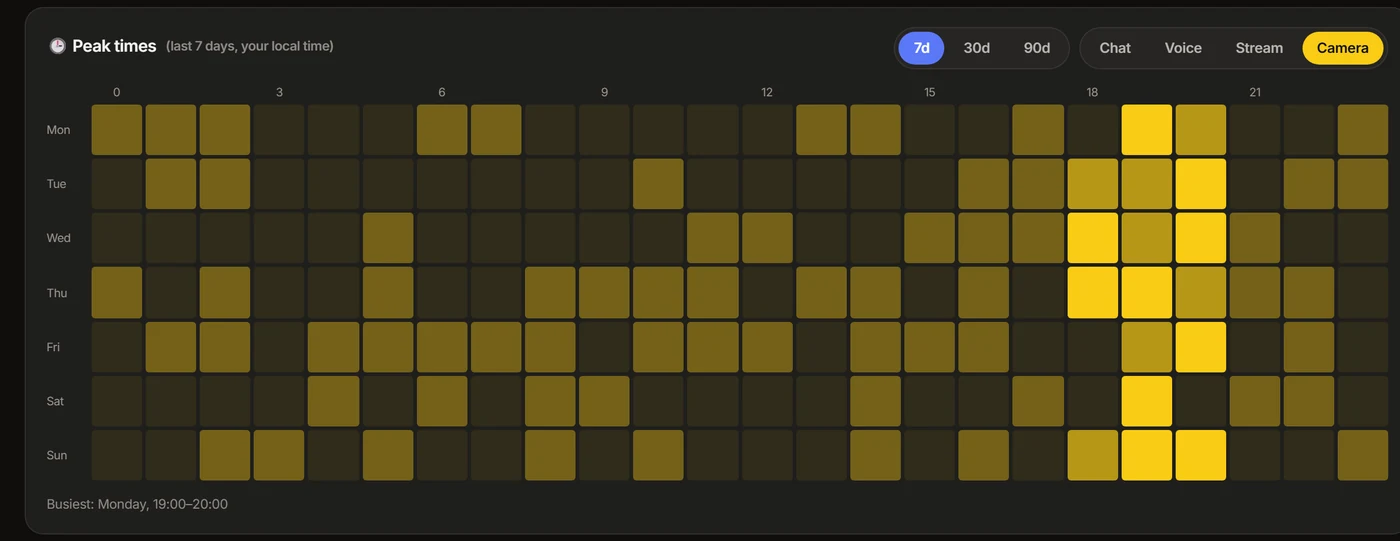Select the 7d time range
Image resolution: width=1400 pixels, height=541 pixels.
coord(921,48)
